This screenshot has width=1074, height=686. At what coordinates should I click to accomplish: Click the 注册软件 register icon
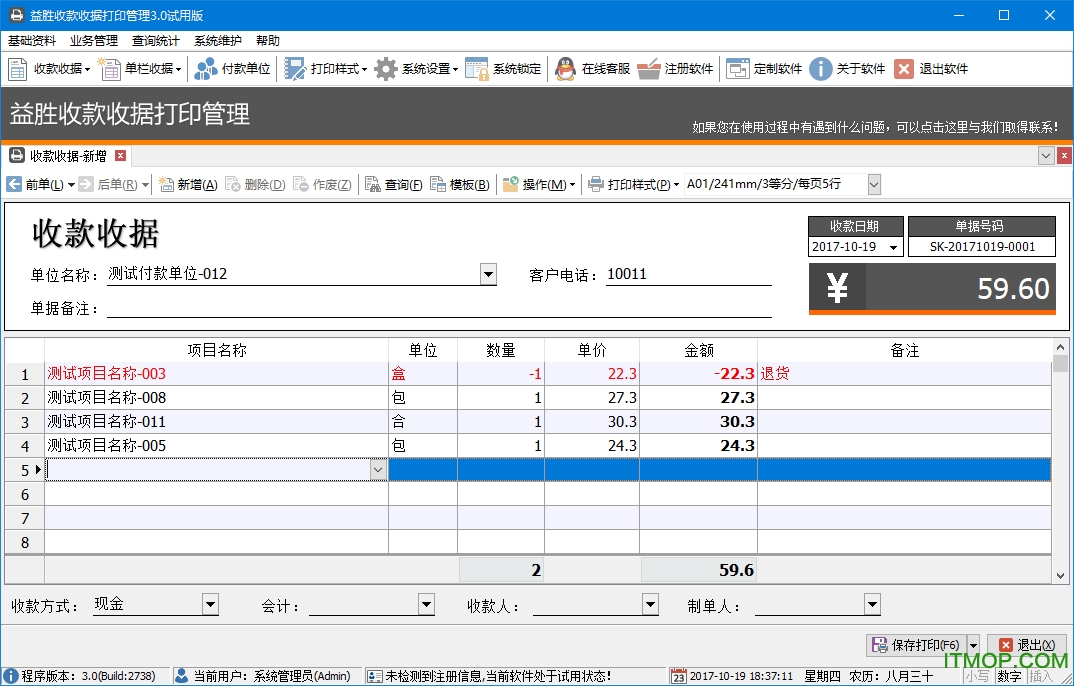click(649, 69)
